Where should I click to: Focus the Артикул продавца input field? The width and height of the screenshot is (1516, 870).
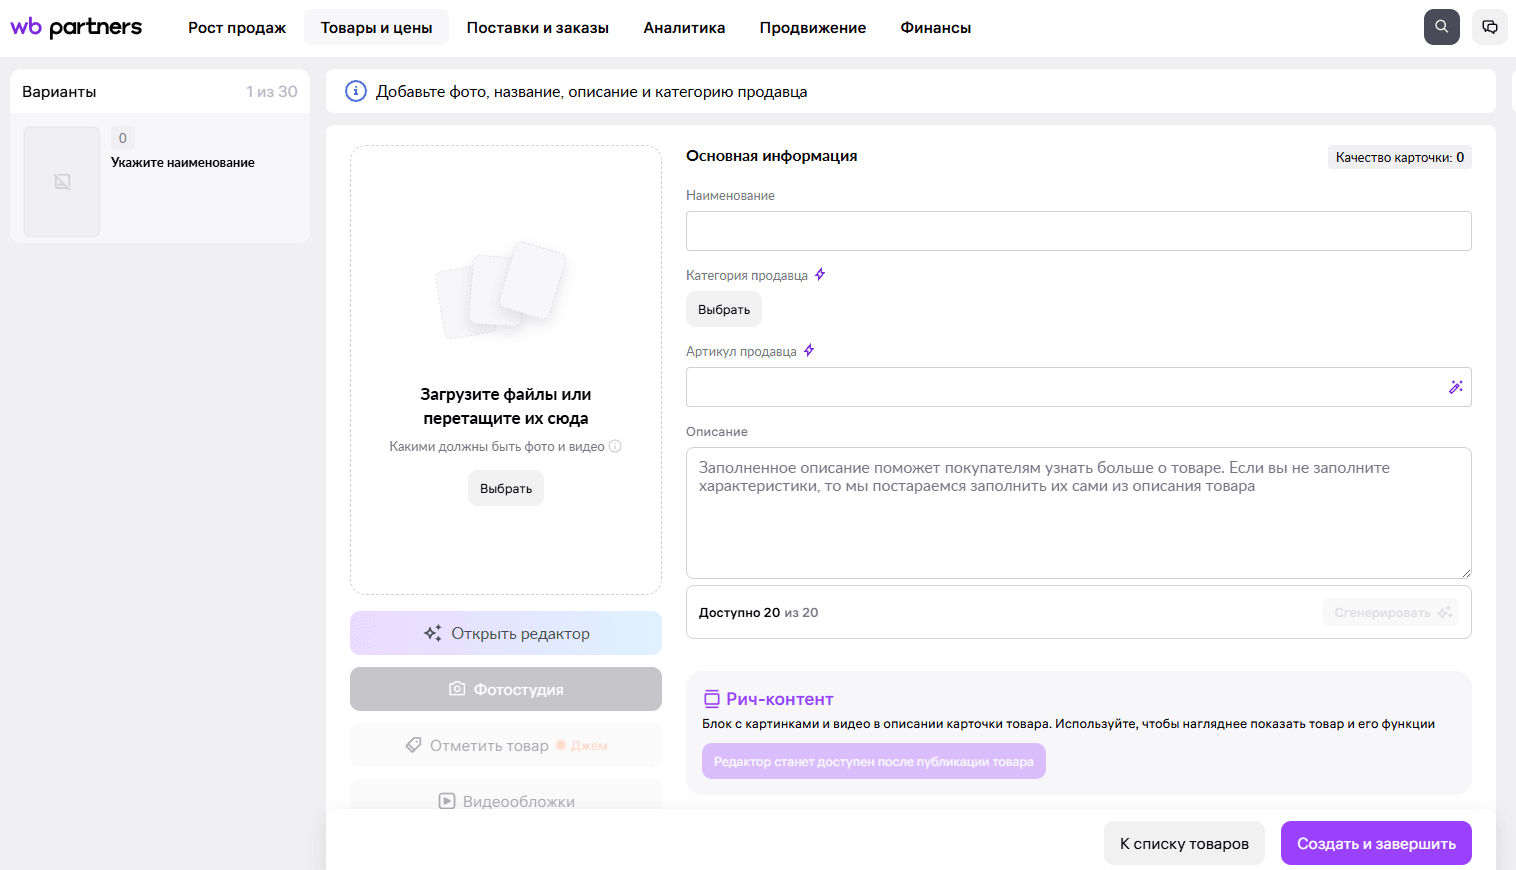[1078, 387]
